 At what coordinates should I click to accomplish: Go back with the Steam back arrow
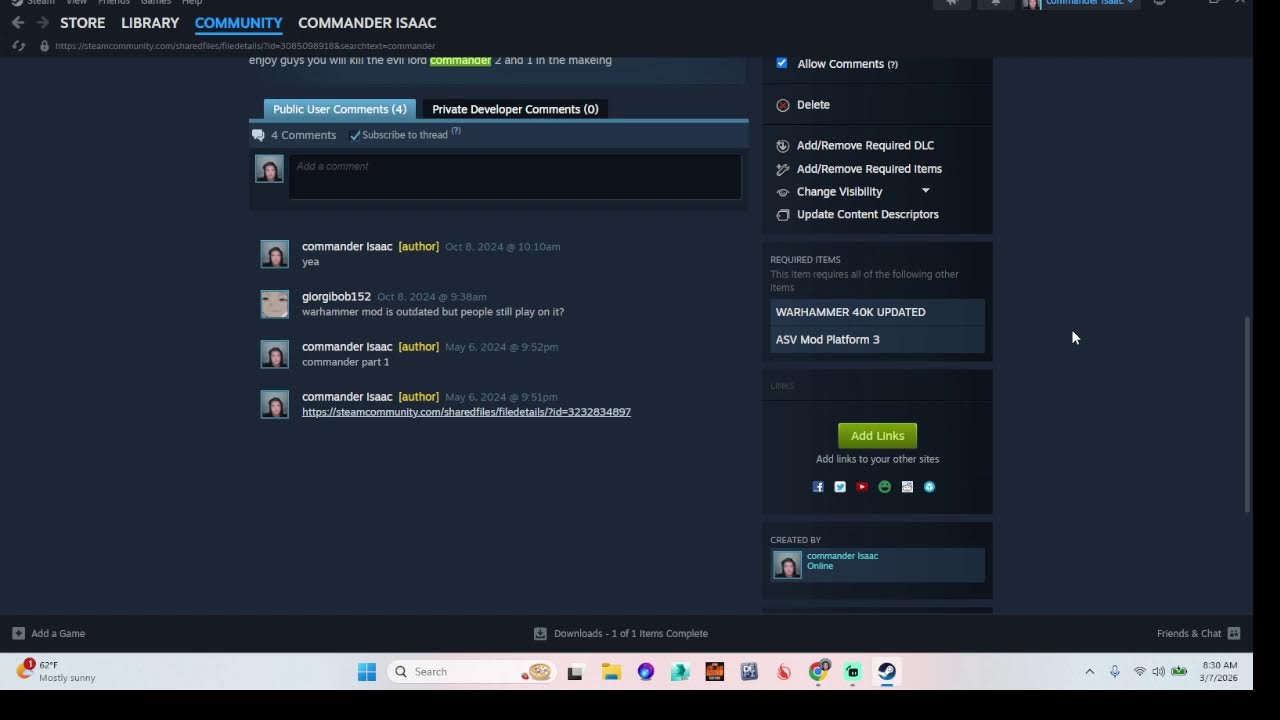click(x=18, y=22)
